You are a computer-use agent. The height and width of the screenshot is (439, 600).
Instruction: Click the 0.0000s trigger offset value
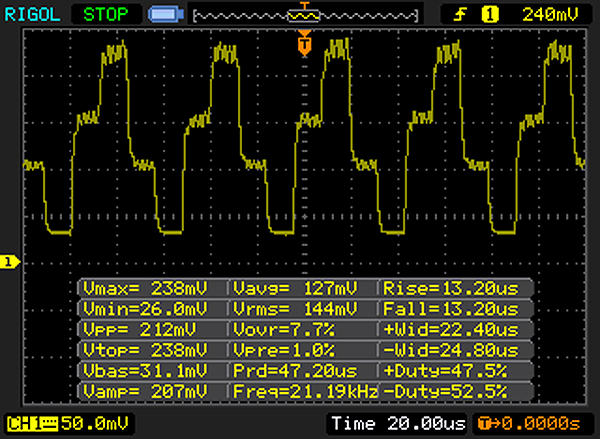(x=541, y=424)
